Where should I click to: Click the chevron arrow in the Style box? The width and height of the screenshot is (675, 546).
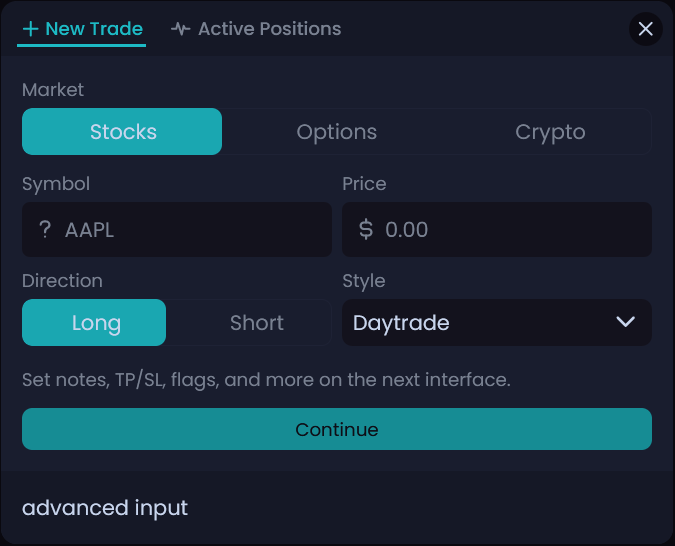click(x=626, y=322)
